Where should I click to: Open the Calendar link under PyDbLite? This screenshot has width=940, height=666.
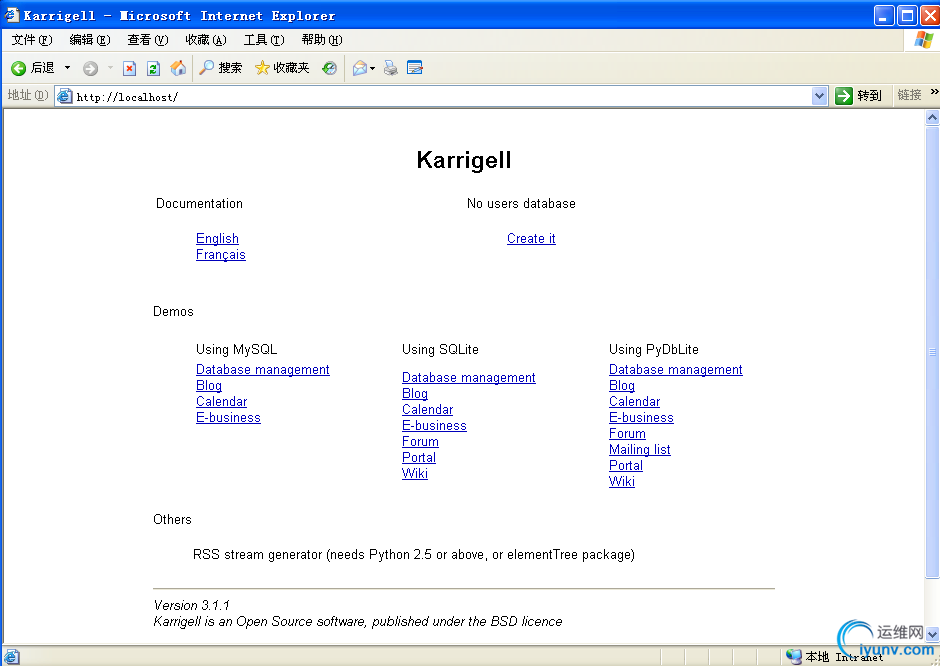point(634,402)
